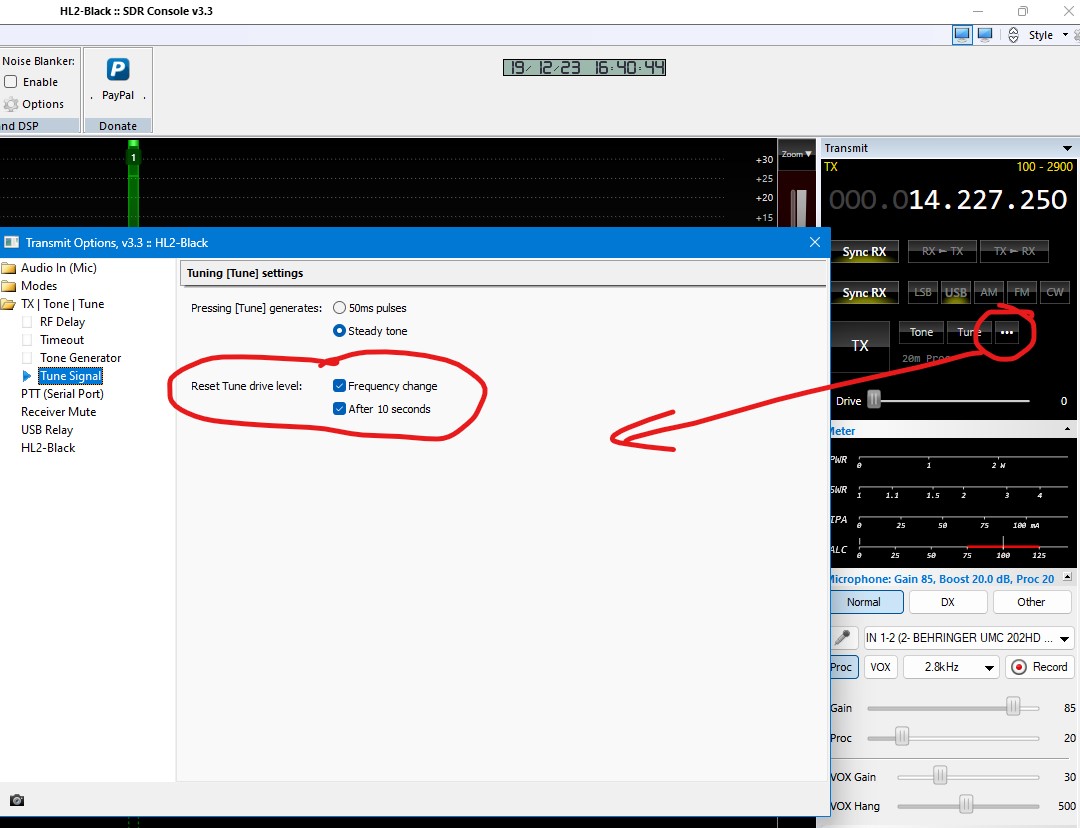
Task: Open the Noise Blanker Options gear
Action: click(x=11, y=104)
